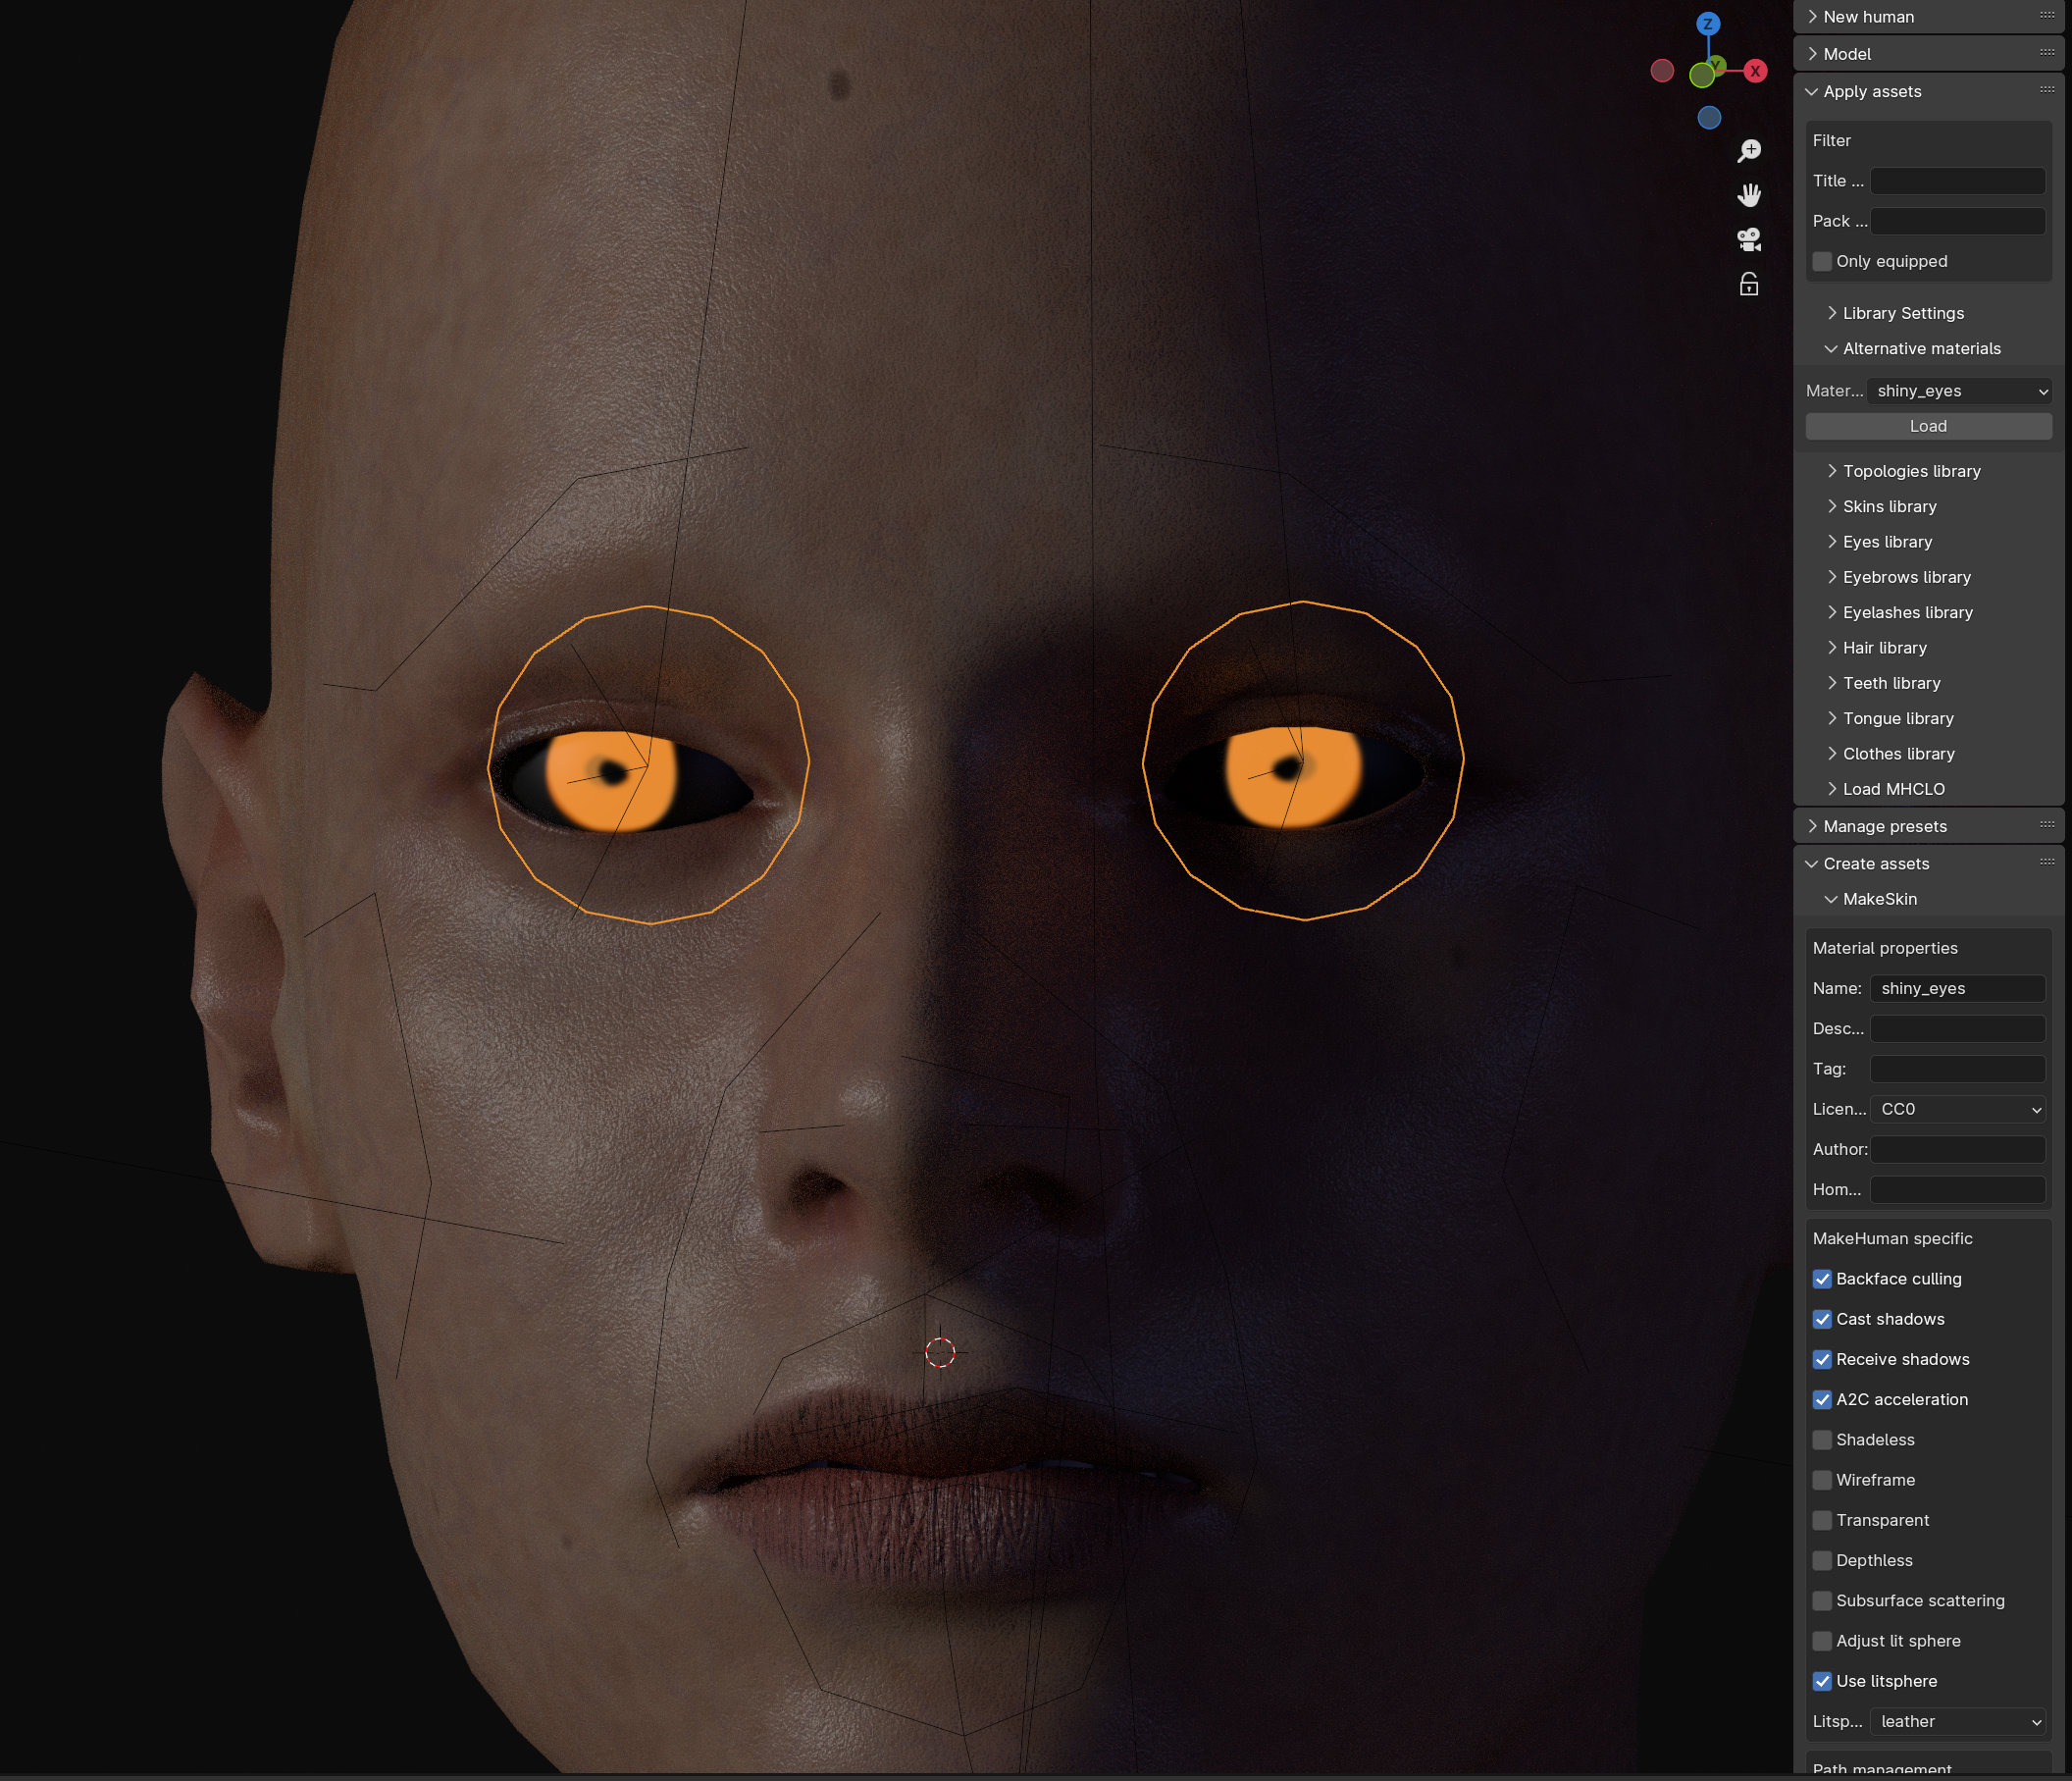2072x1781 pixels.
Task: Select the hand/pan tool icon
Action: tap(1749, 193)
